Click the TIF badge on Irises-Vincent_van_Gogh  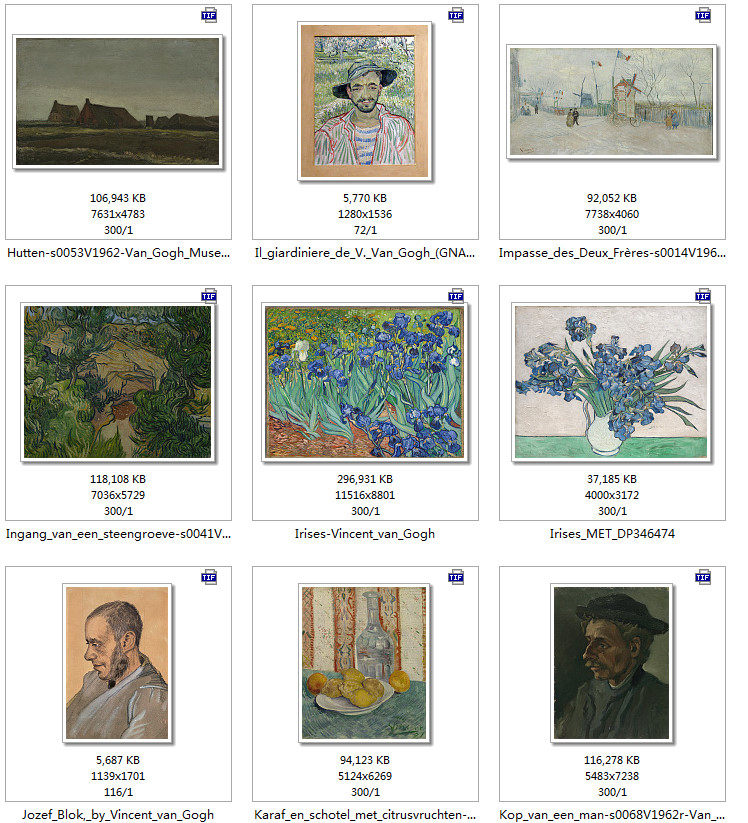(x=456, y=296)
